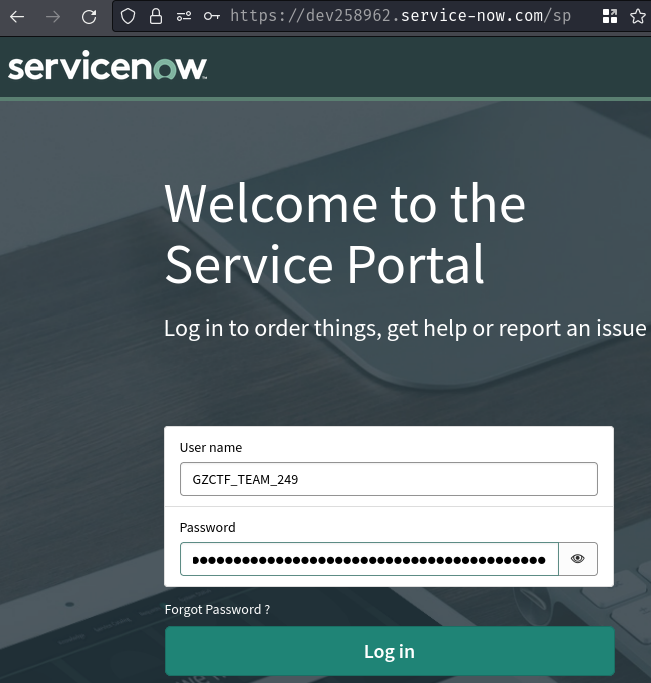Image resolution: width=651 pixels, height=683 pixels.
Task: Click the Forgot Password ? link
Action: pyautogui.click(x=217, y=609)
